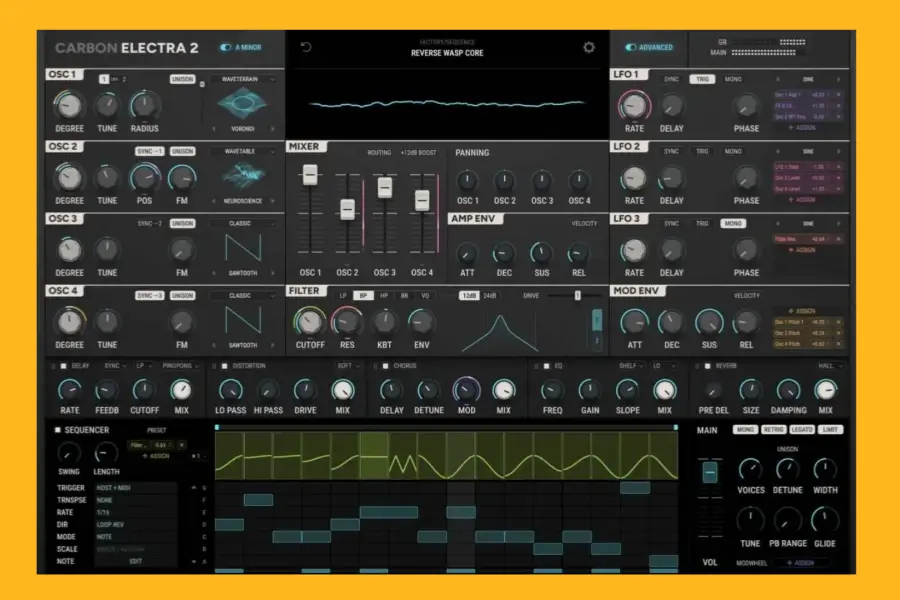Toggle LFO 1 TRIG button
Screen dimensions: 900x600
[x=702, y=79]
